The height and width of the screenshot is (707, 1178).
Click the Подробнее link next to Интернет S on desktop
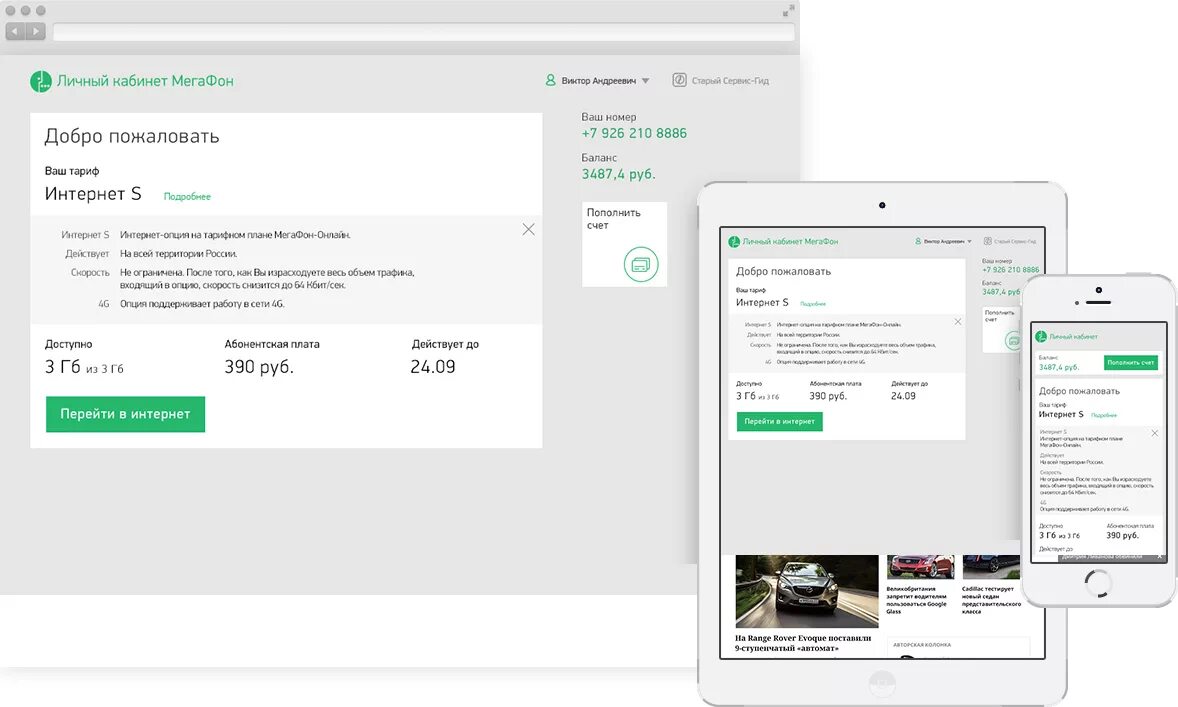[187, 197]
